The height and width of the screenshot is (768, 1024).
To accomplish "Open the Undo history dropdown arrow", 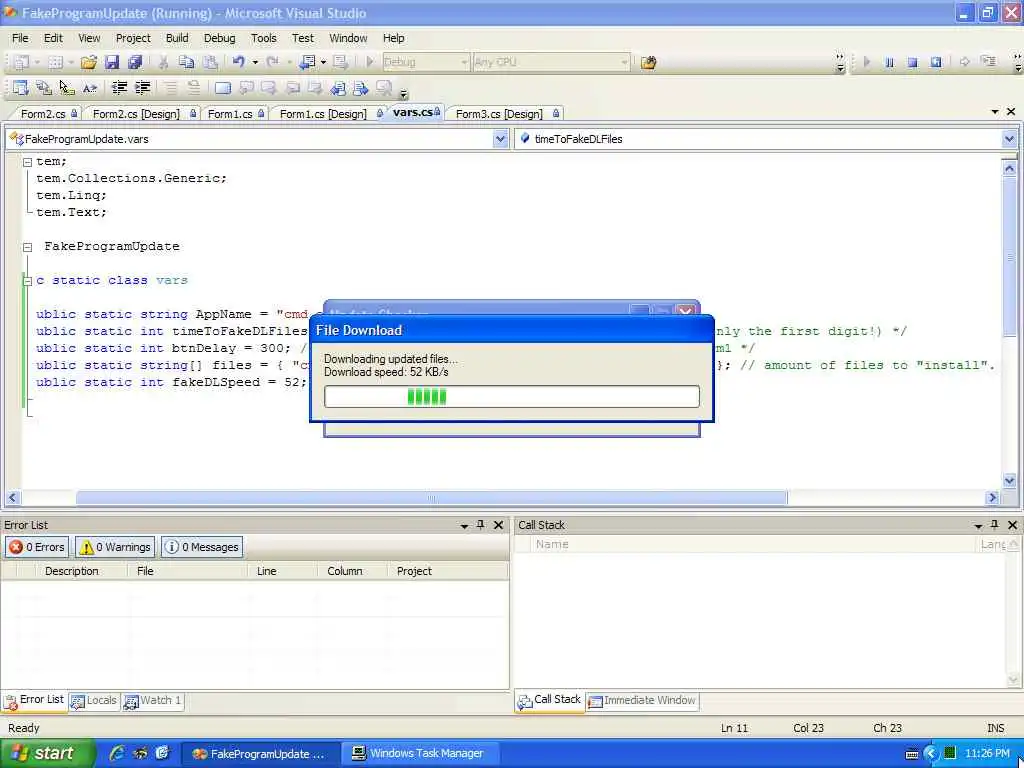I will [x=255, y=62].
